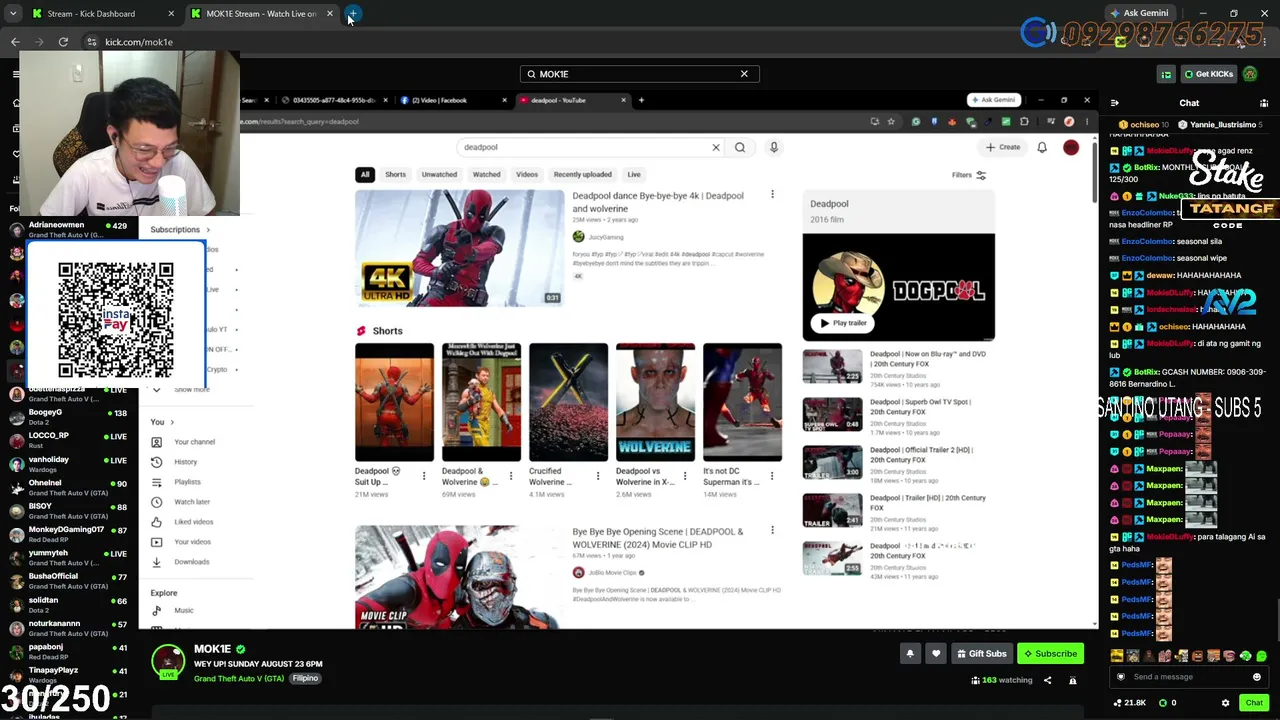Send message with the Chat button
The height and width of the screenshot is (720, 1280).
(1254, 703)
